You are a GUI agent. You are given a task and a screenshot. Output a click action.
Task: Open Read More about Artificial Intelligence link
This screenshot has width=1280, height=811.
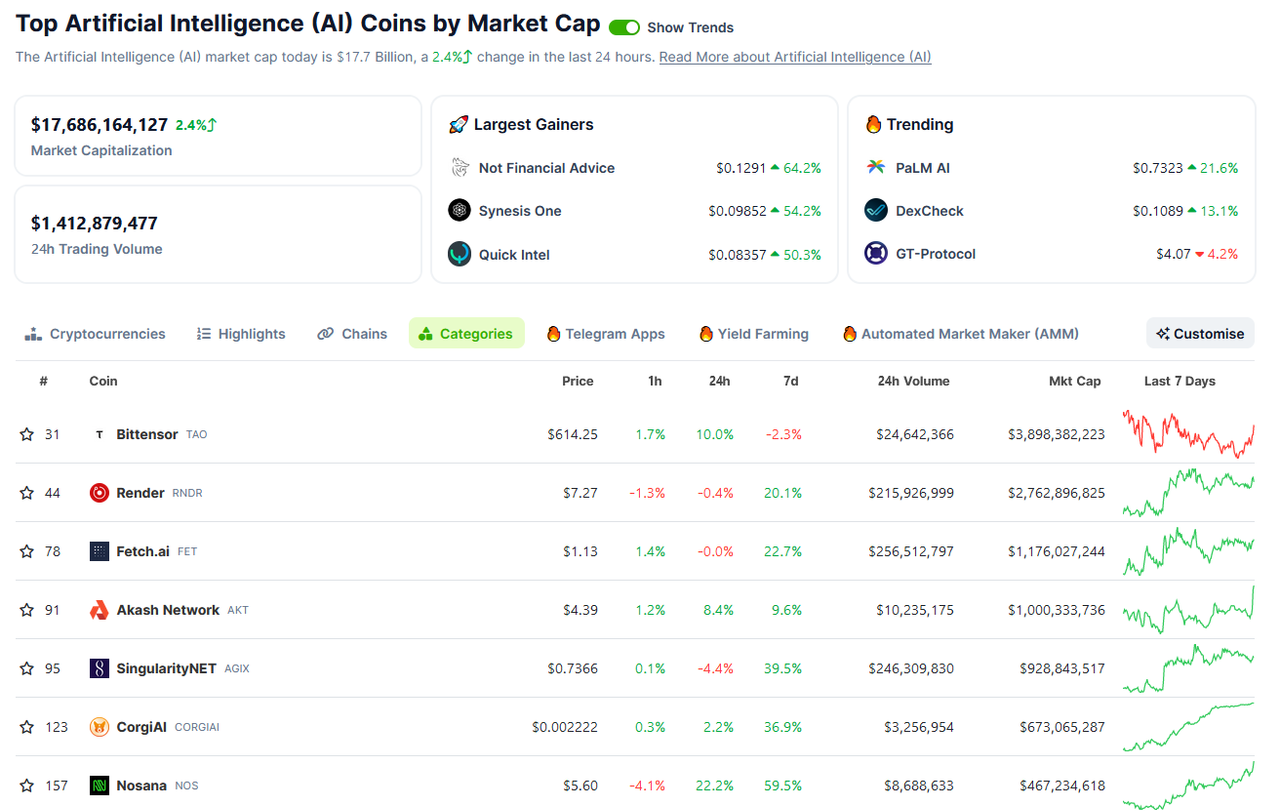tap(795, 57)
